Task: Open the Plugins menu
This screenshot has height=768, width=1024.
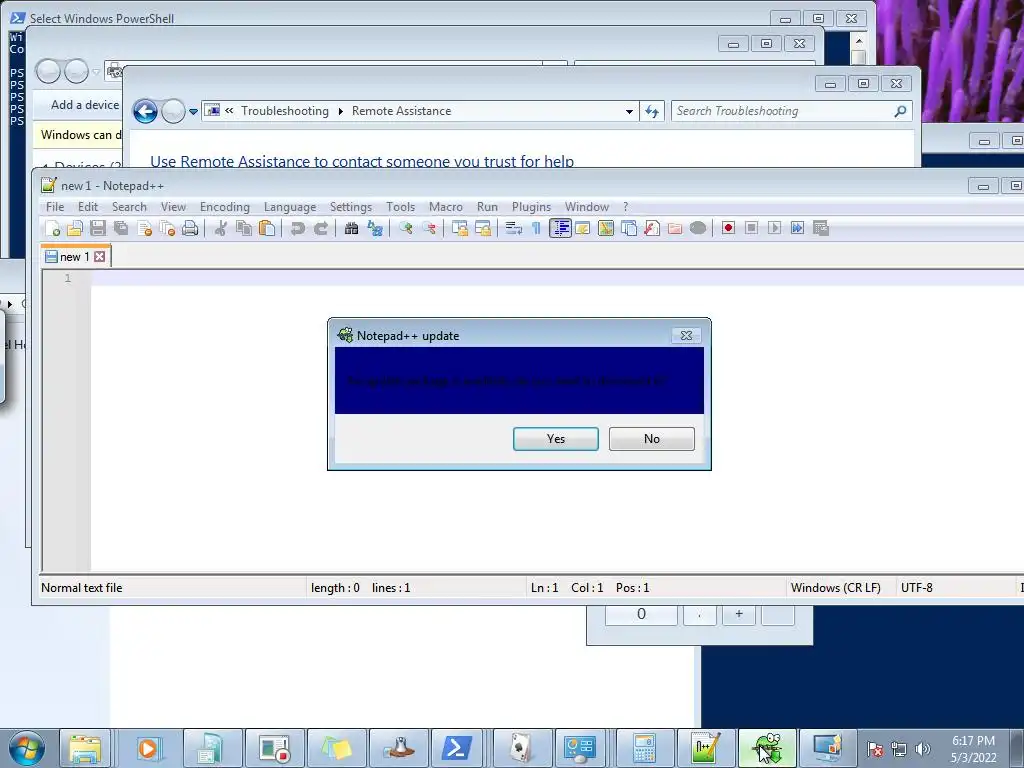Action: [531, 207]
